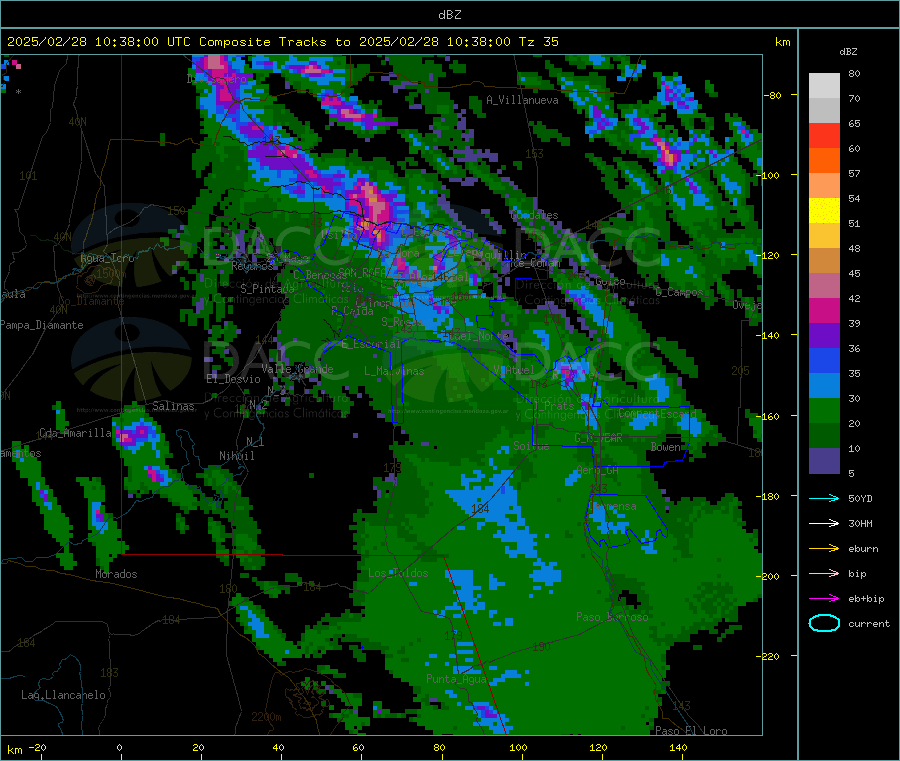Image resolution: width=900 pixels, height=761 pixels.
Task: Click the 'Cda_Amarilla' map label
Action: click(x=75, y=433)
